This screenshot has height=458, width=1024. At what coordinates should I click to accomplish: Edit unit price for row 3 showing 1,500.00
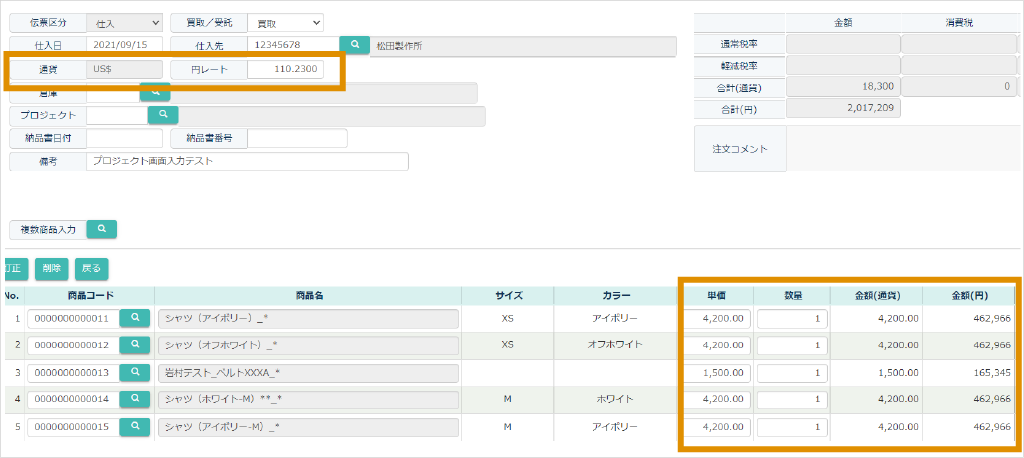(x=717, y=372)
